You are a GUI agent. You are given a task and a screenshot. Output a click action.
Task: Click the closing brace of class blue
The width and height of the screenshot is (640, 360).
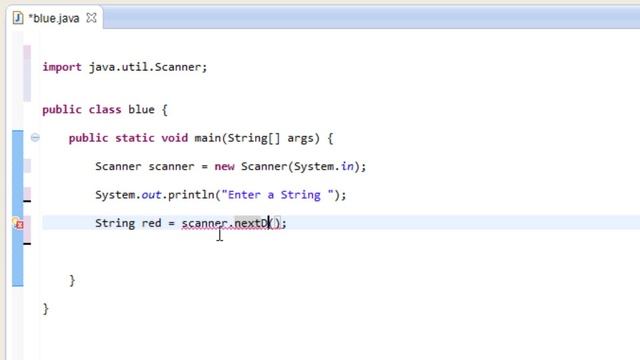(x=45, y=309)
